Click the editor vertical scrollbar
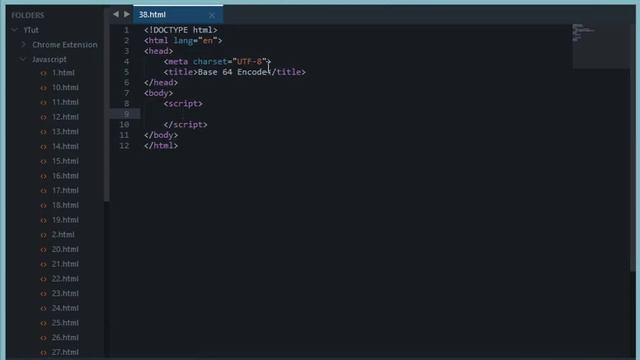640x360 pixels. click(633, 147)
